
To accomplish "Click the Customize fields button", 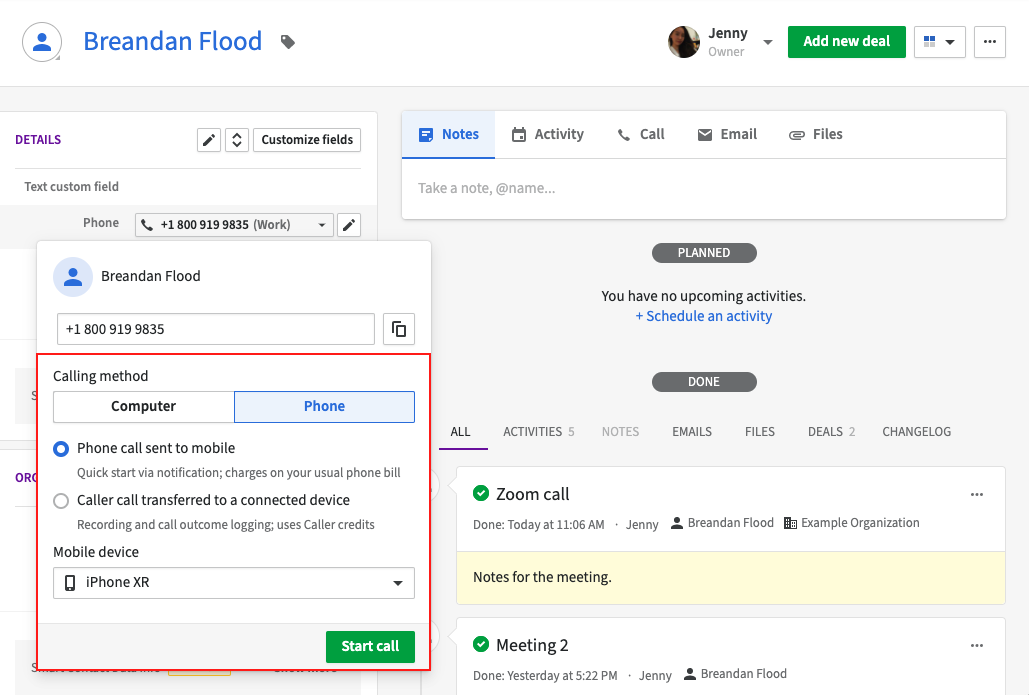I will click(x=307, y=140).
